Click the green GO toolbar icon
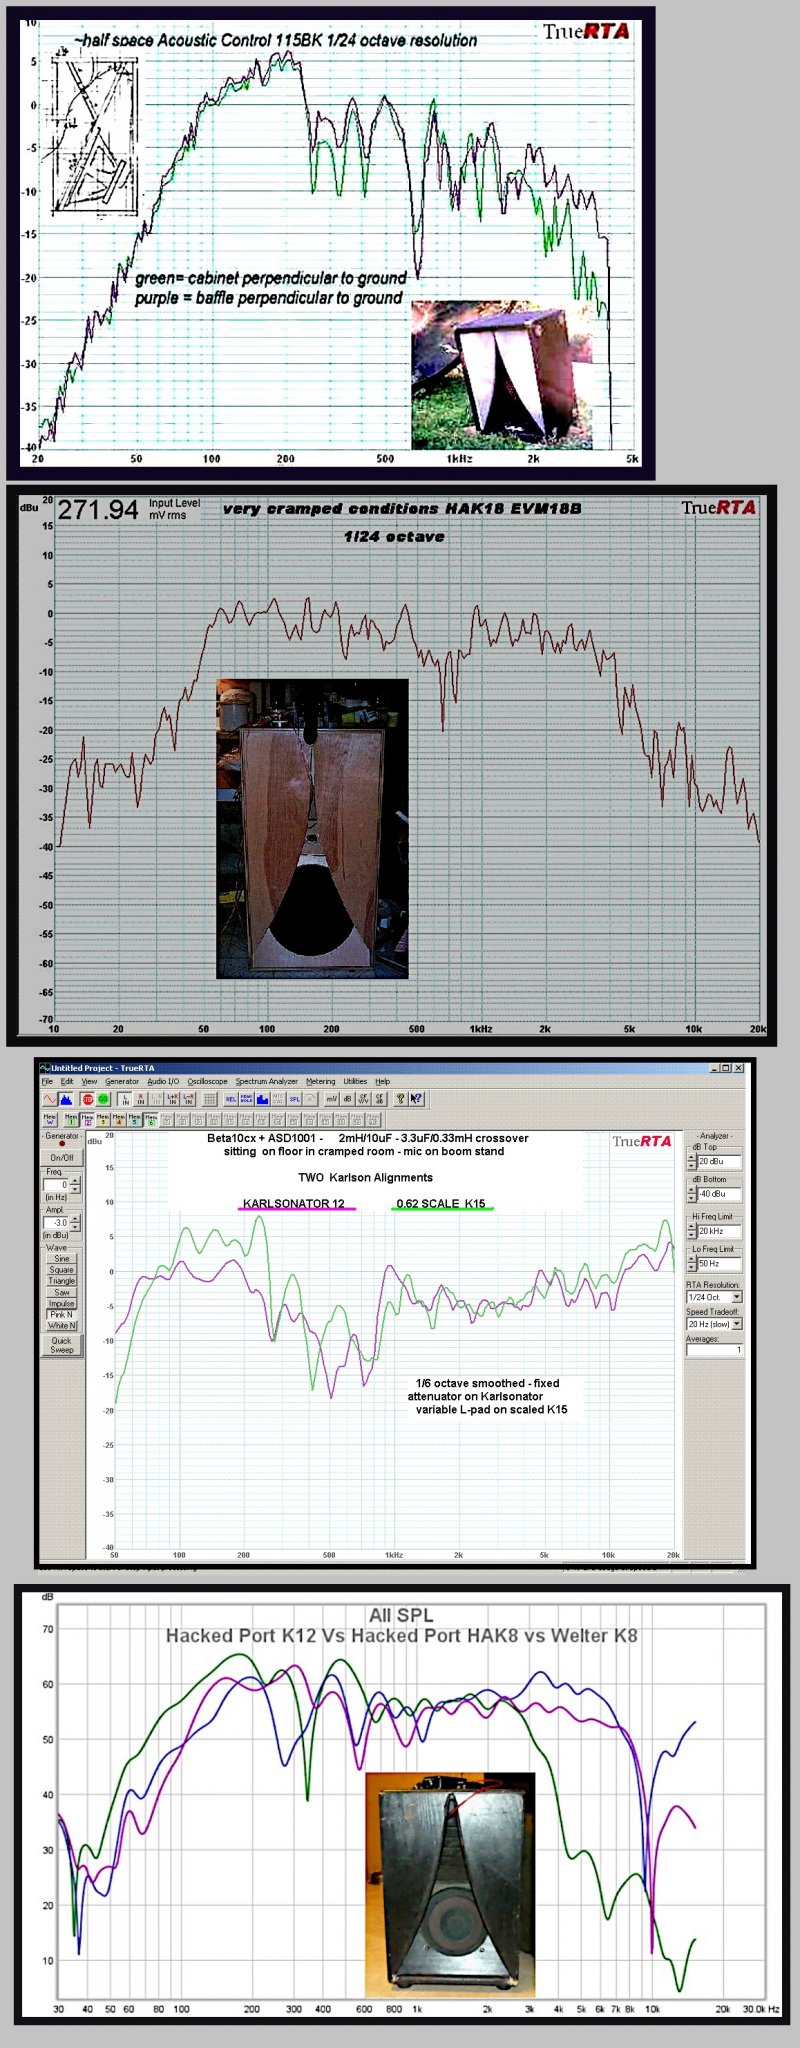 point(103,1098)
